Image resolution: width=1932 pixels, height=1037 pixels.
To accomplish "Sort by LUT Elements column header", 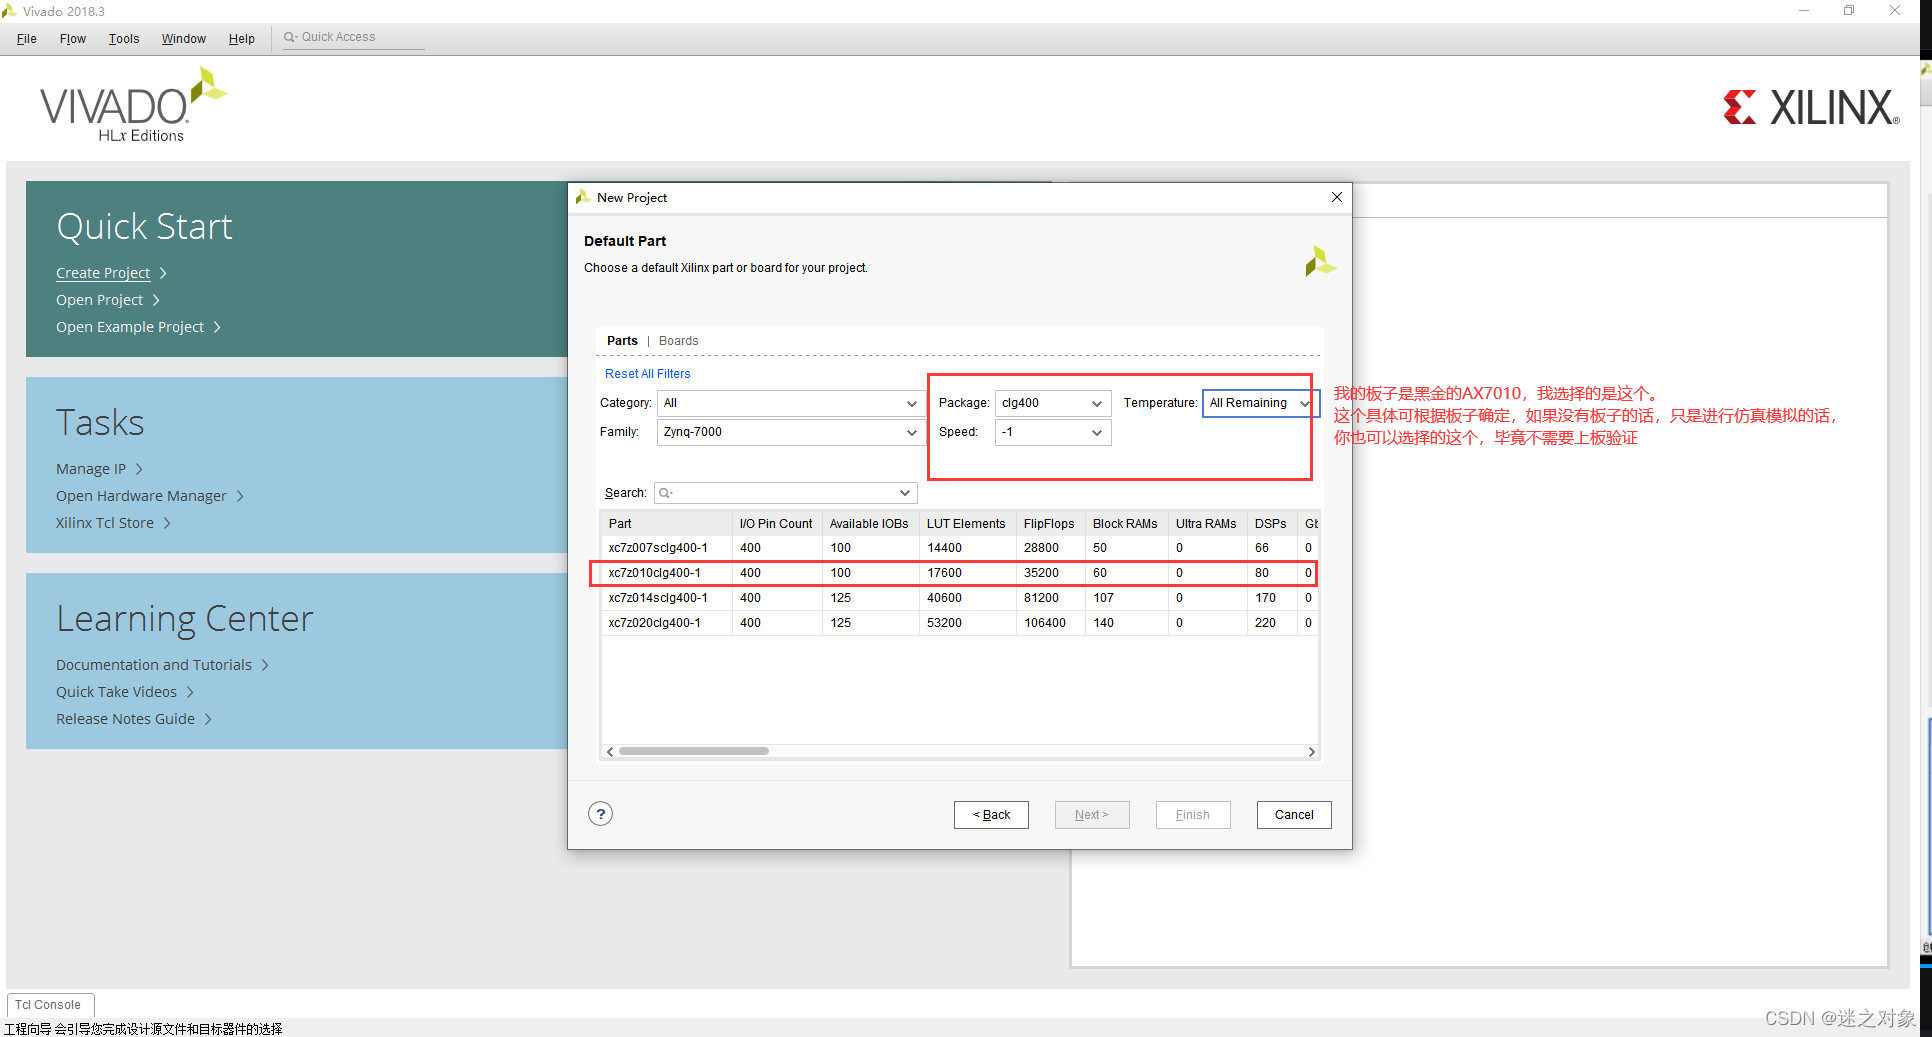I will (x=966, y=524).
